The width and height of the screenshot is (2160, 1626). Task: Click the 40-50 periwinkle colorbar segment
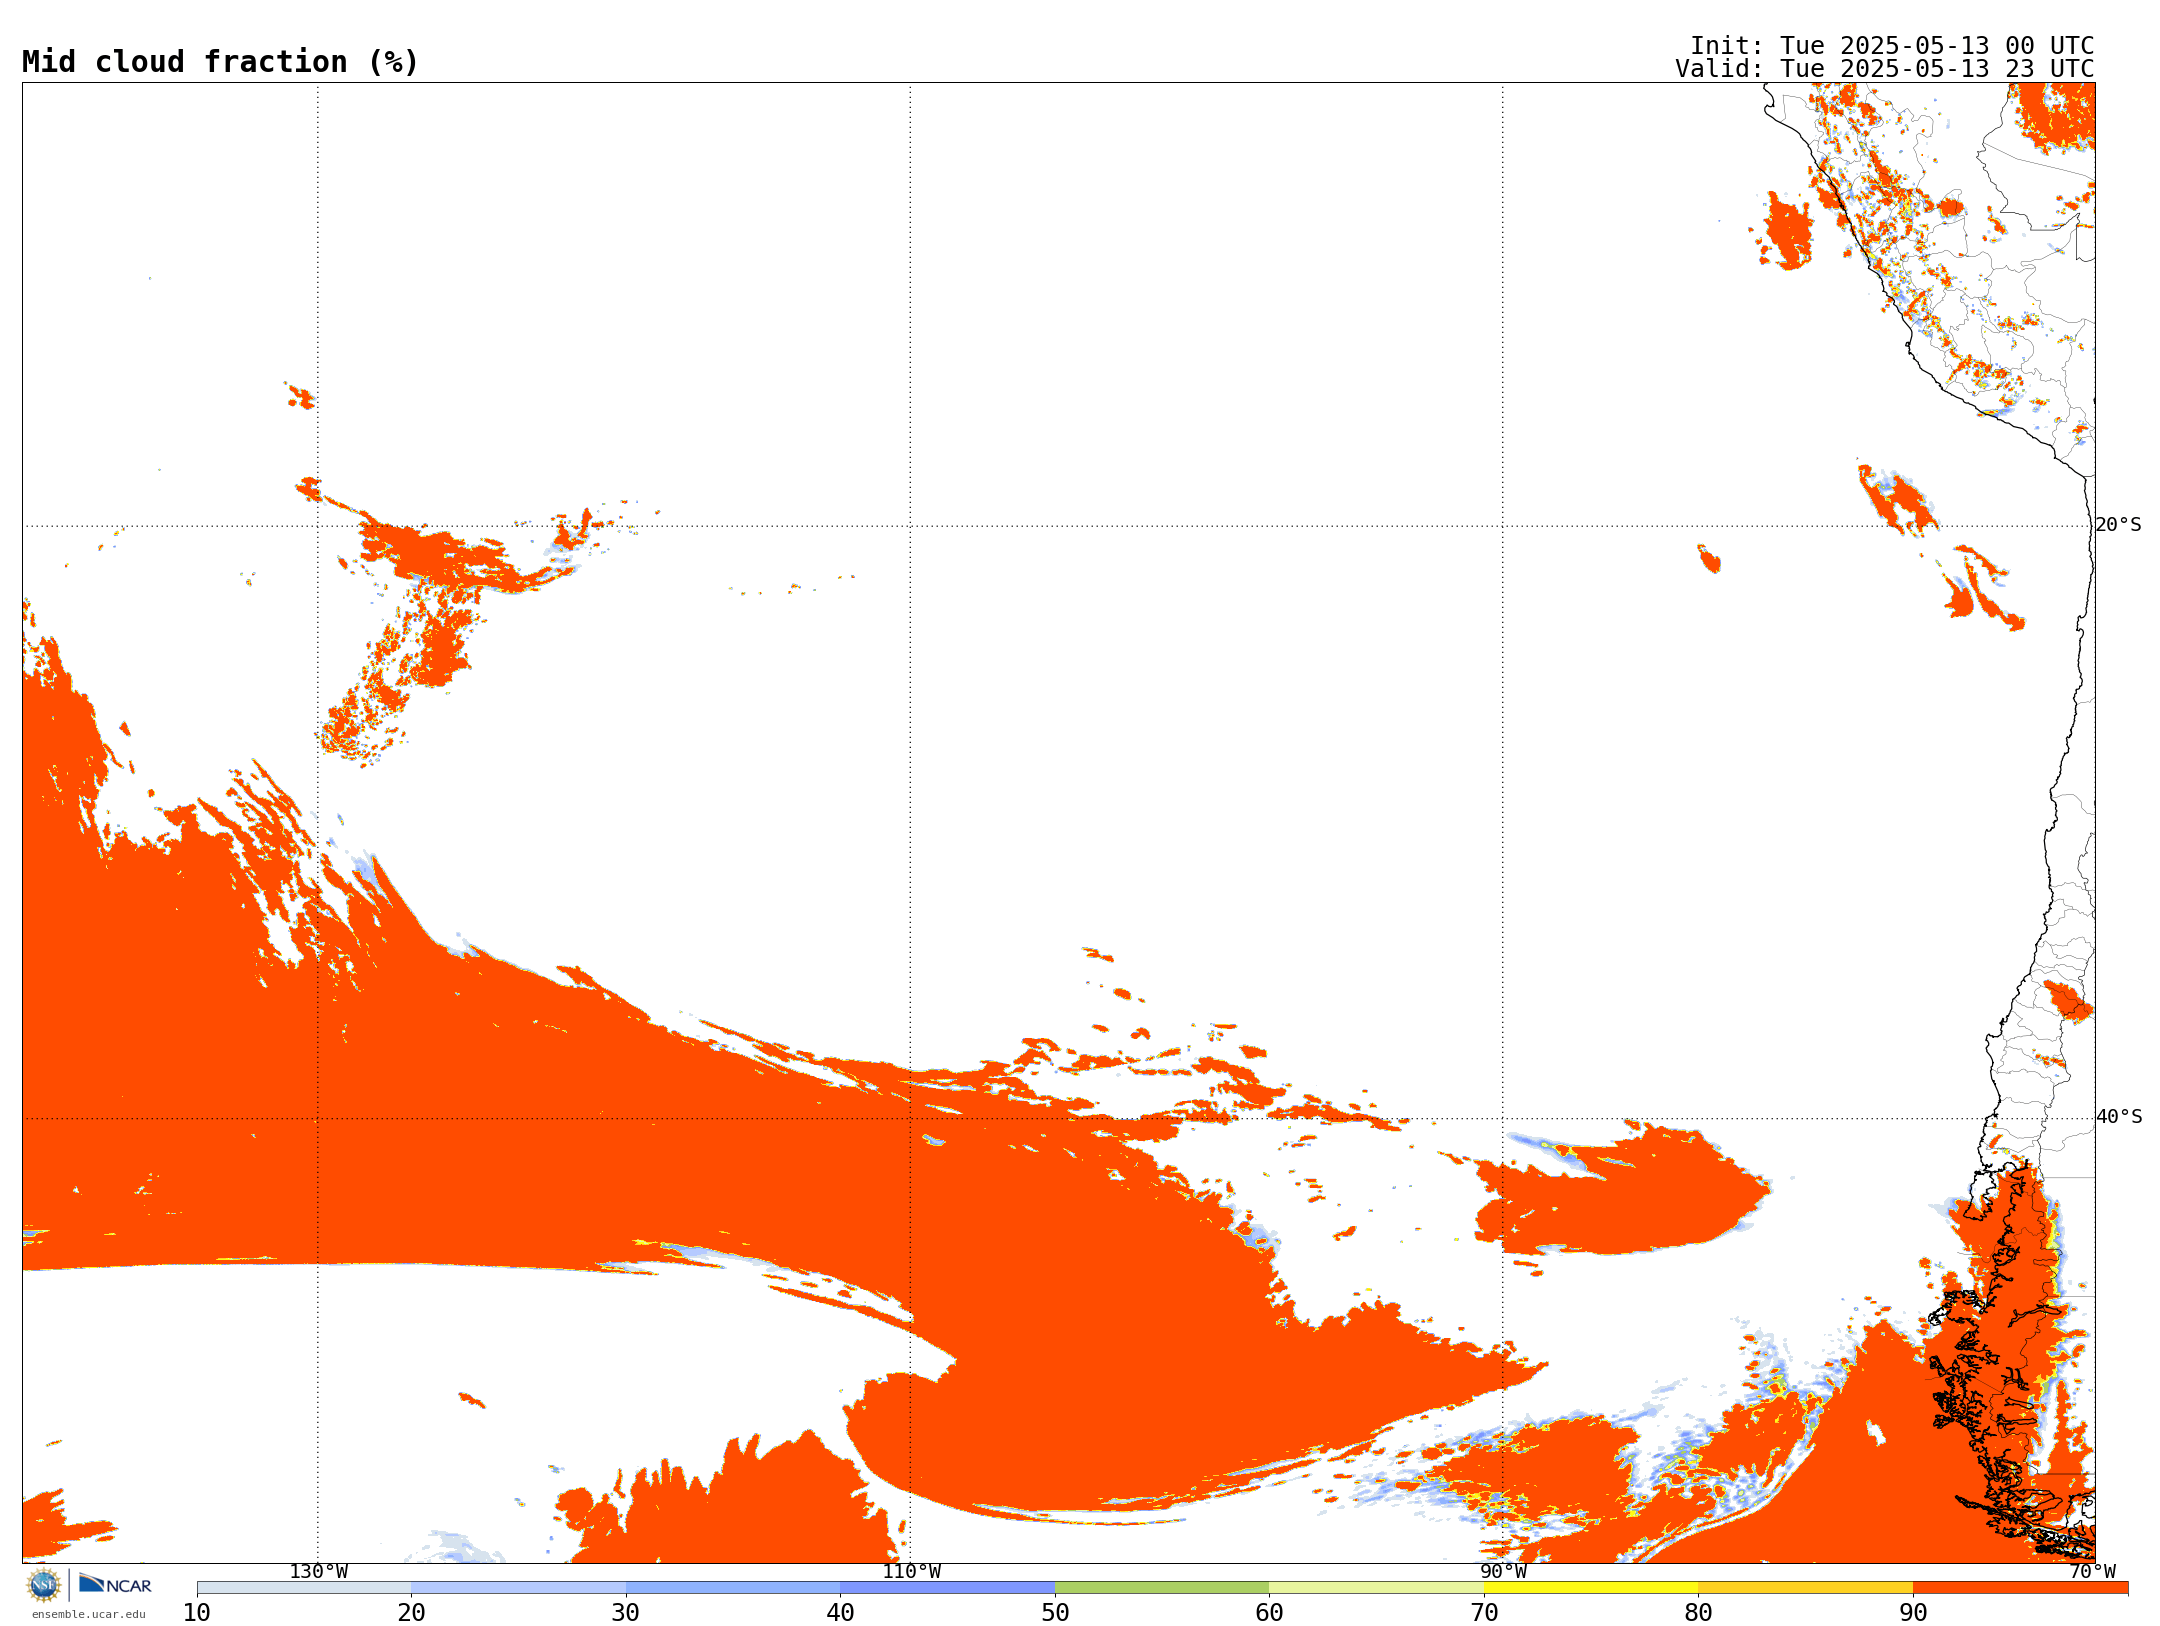(947, 1588)
